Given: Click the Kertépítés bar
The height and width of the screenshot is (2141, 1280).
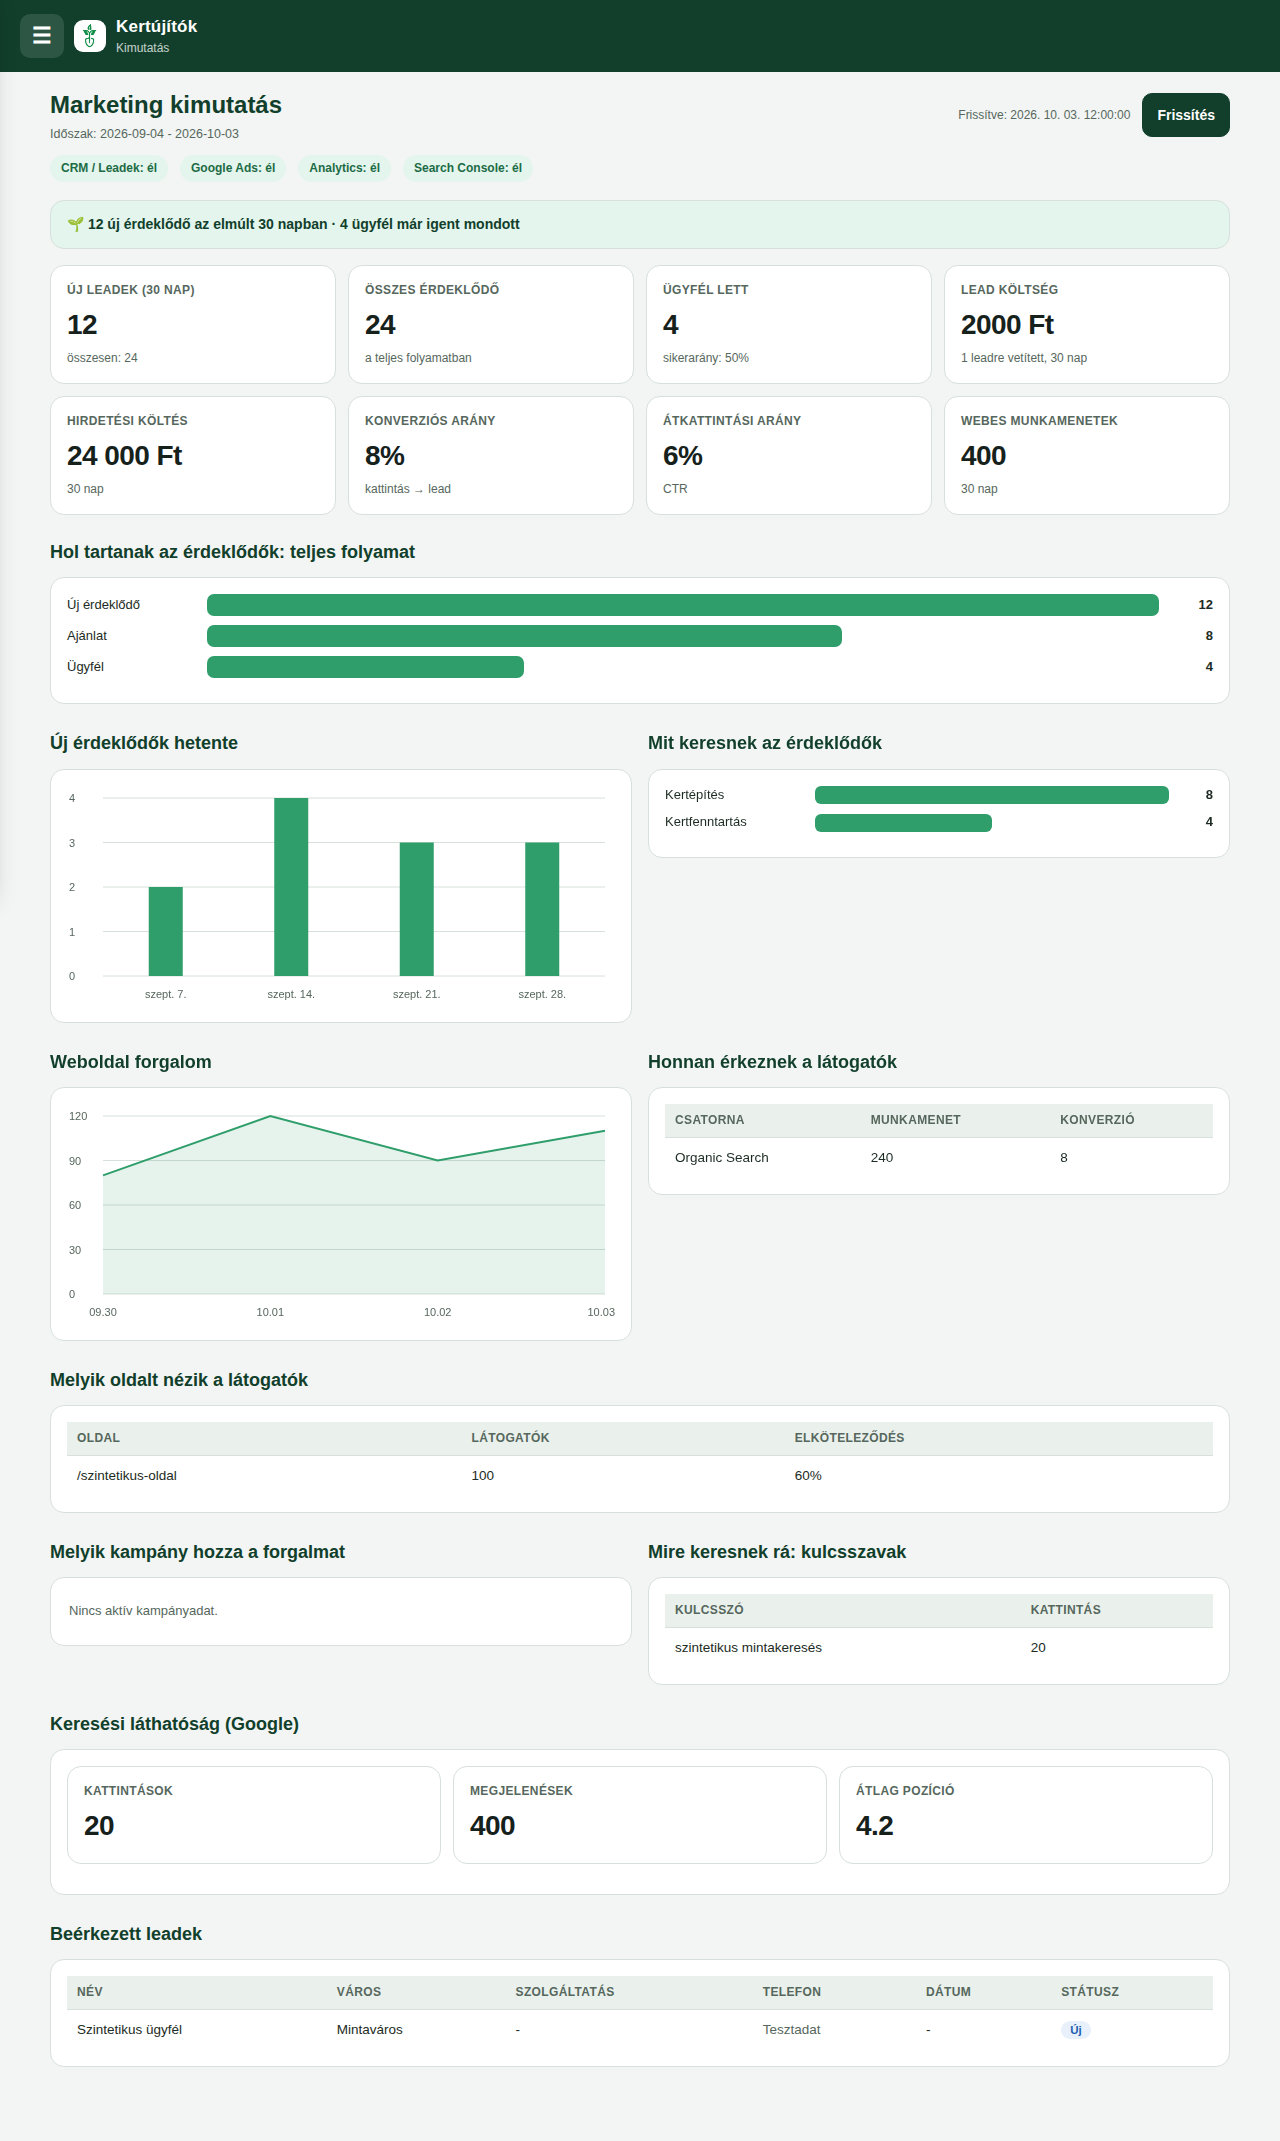Looking at the screenshot, I should click(x=992, y=795).
